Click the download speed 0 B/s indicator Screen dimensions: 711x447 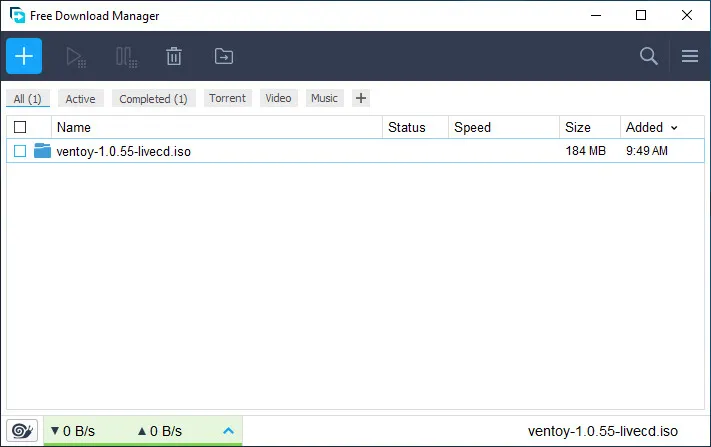(x=73, y=431)
